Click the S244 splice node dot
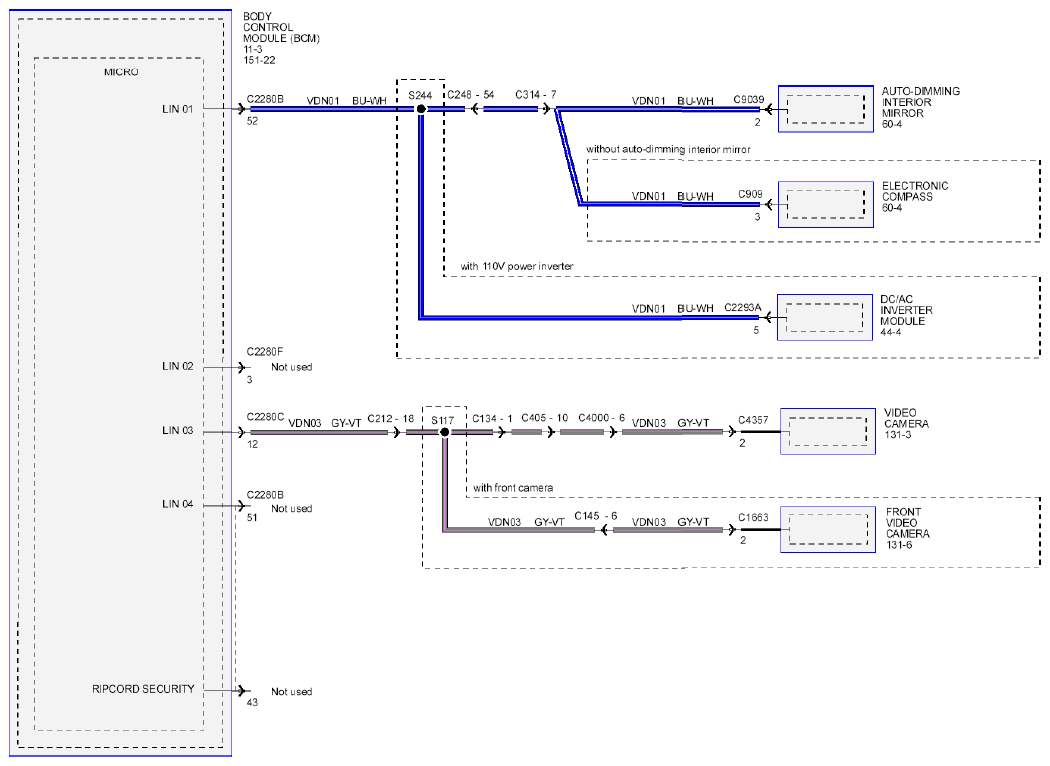Viewport: 1050px width, 766px height. (x=421, y=108)
